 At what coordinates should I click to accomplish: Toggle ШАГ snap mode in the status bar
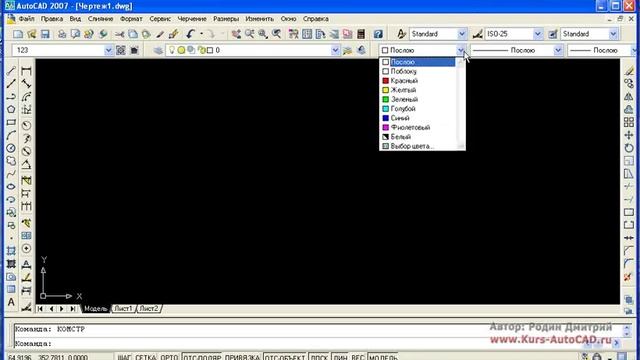pyautogui.click(x=124, y=358)
